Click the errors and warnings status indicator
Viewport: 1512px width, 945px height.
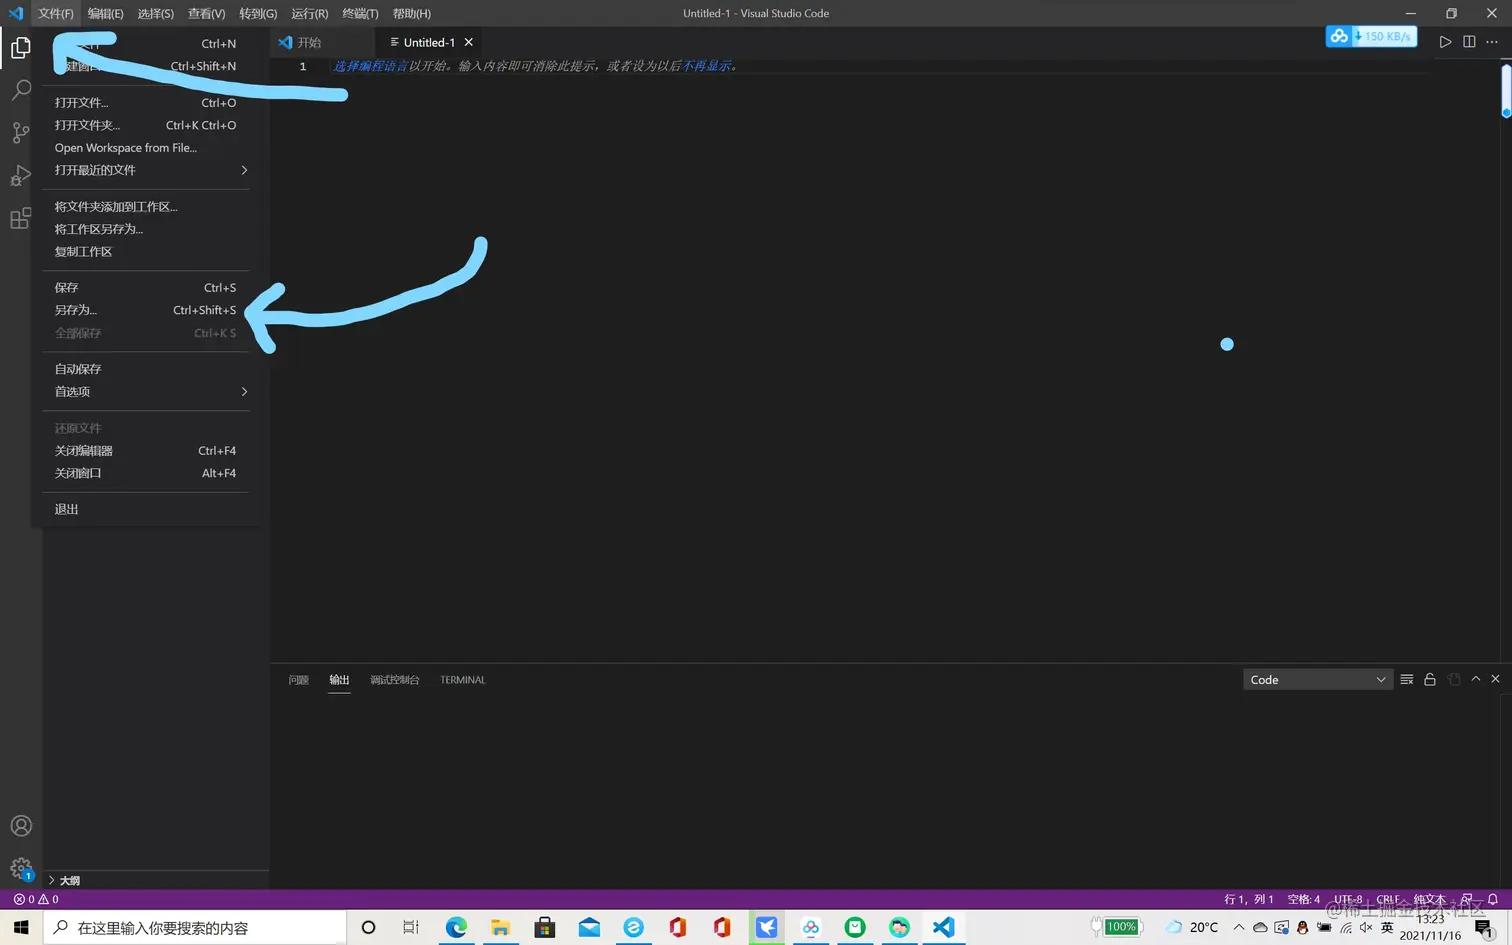pyautogui.click(x=36, y=899)
